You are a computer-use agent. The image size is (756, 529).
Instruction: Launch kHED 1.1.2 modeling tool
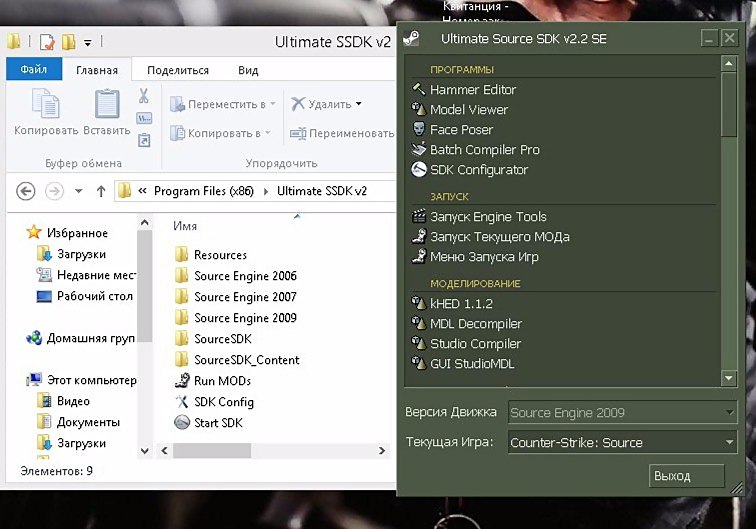(452, 304)
